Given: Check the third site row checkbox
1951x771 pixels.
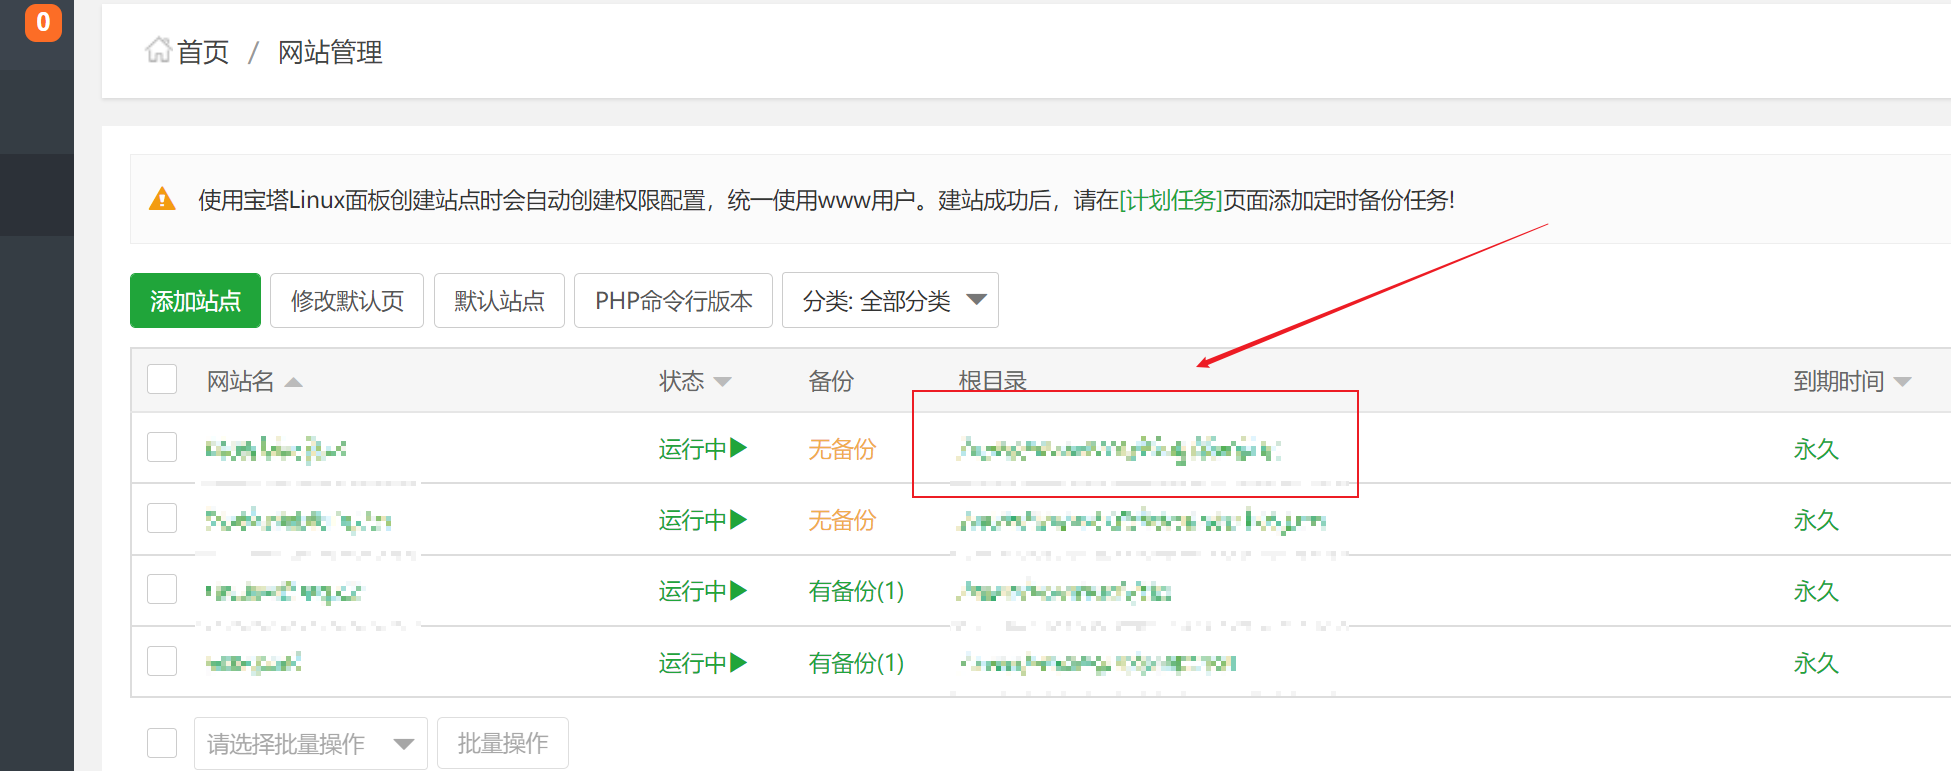Looking at the screenshot, I should [162, 589].
